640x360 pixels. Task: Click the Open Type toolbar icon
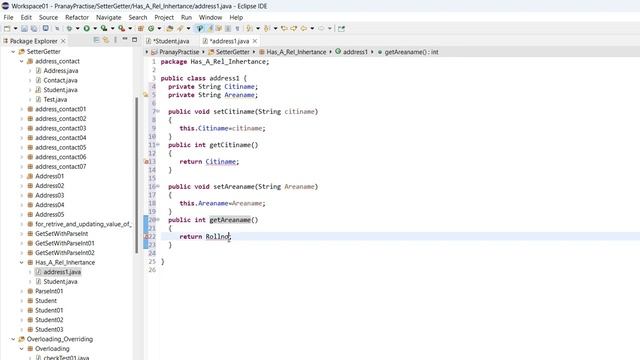point(169,29)
